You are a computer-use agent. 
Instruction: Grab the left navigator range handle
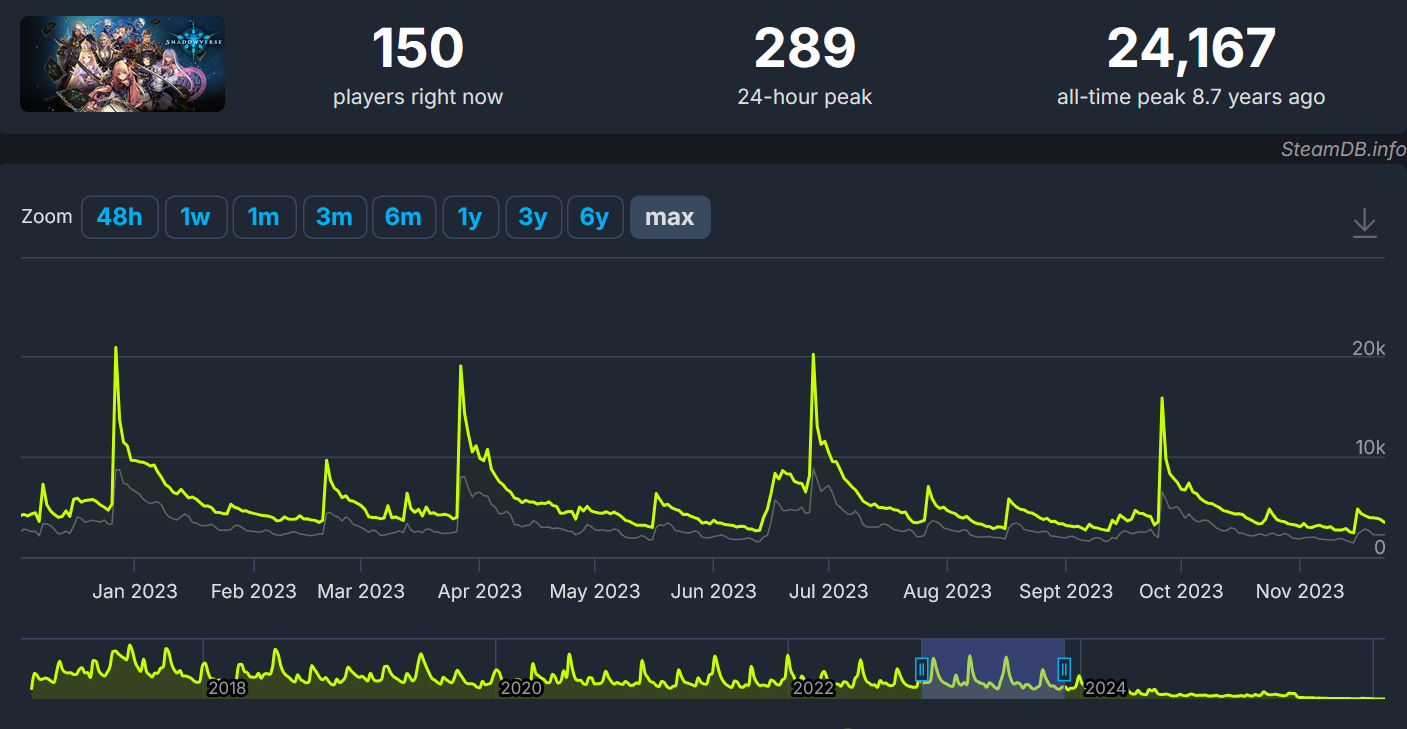922,669
